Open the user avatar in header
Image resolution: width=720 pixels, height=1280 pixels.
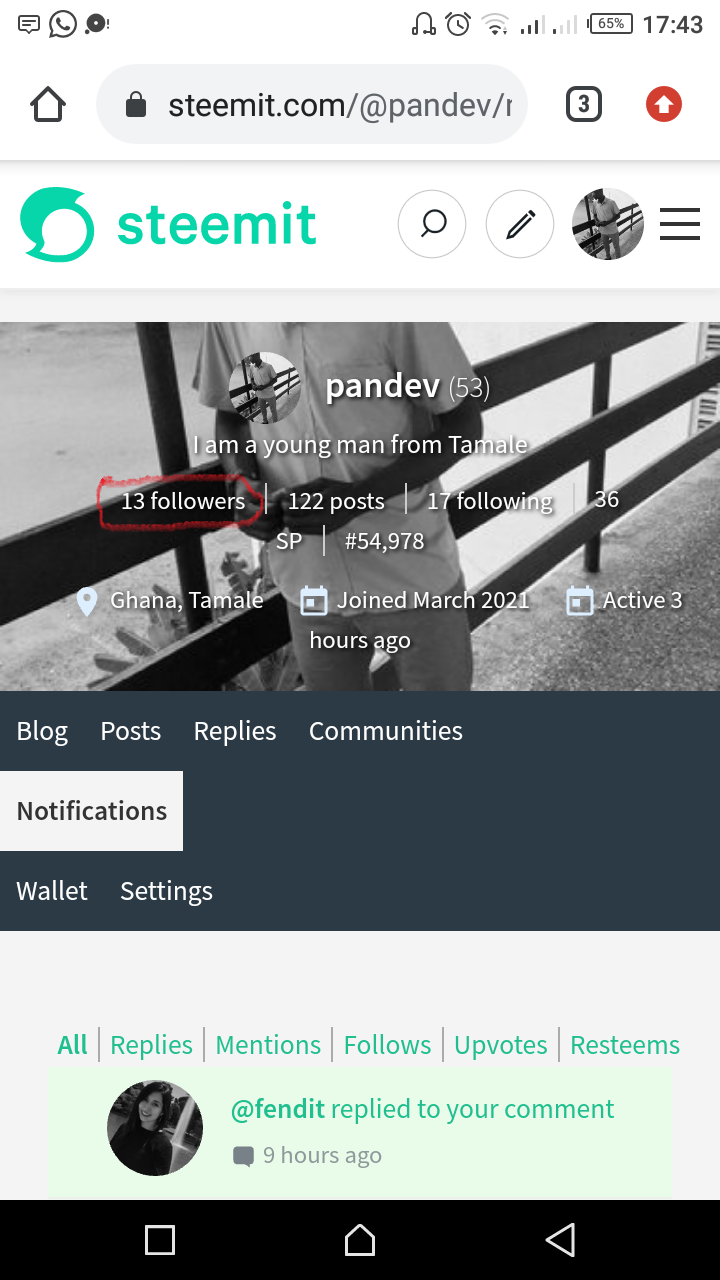click(x=607, y=224)
